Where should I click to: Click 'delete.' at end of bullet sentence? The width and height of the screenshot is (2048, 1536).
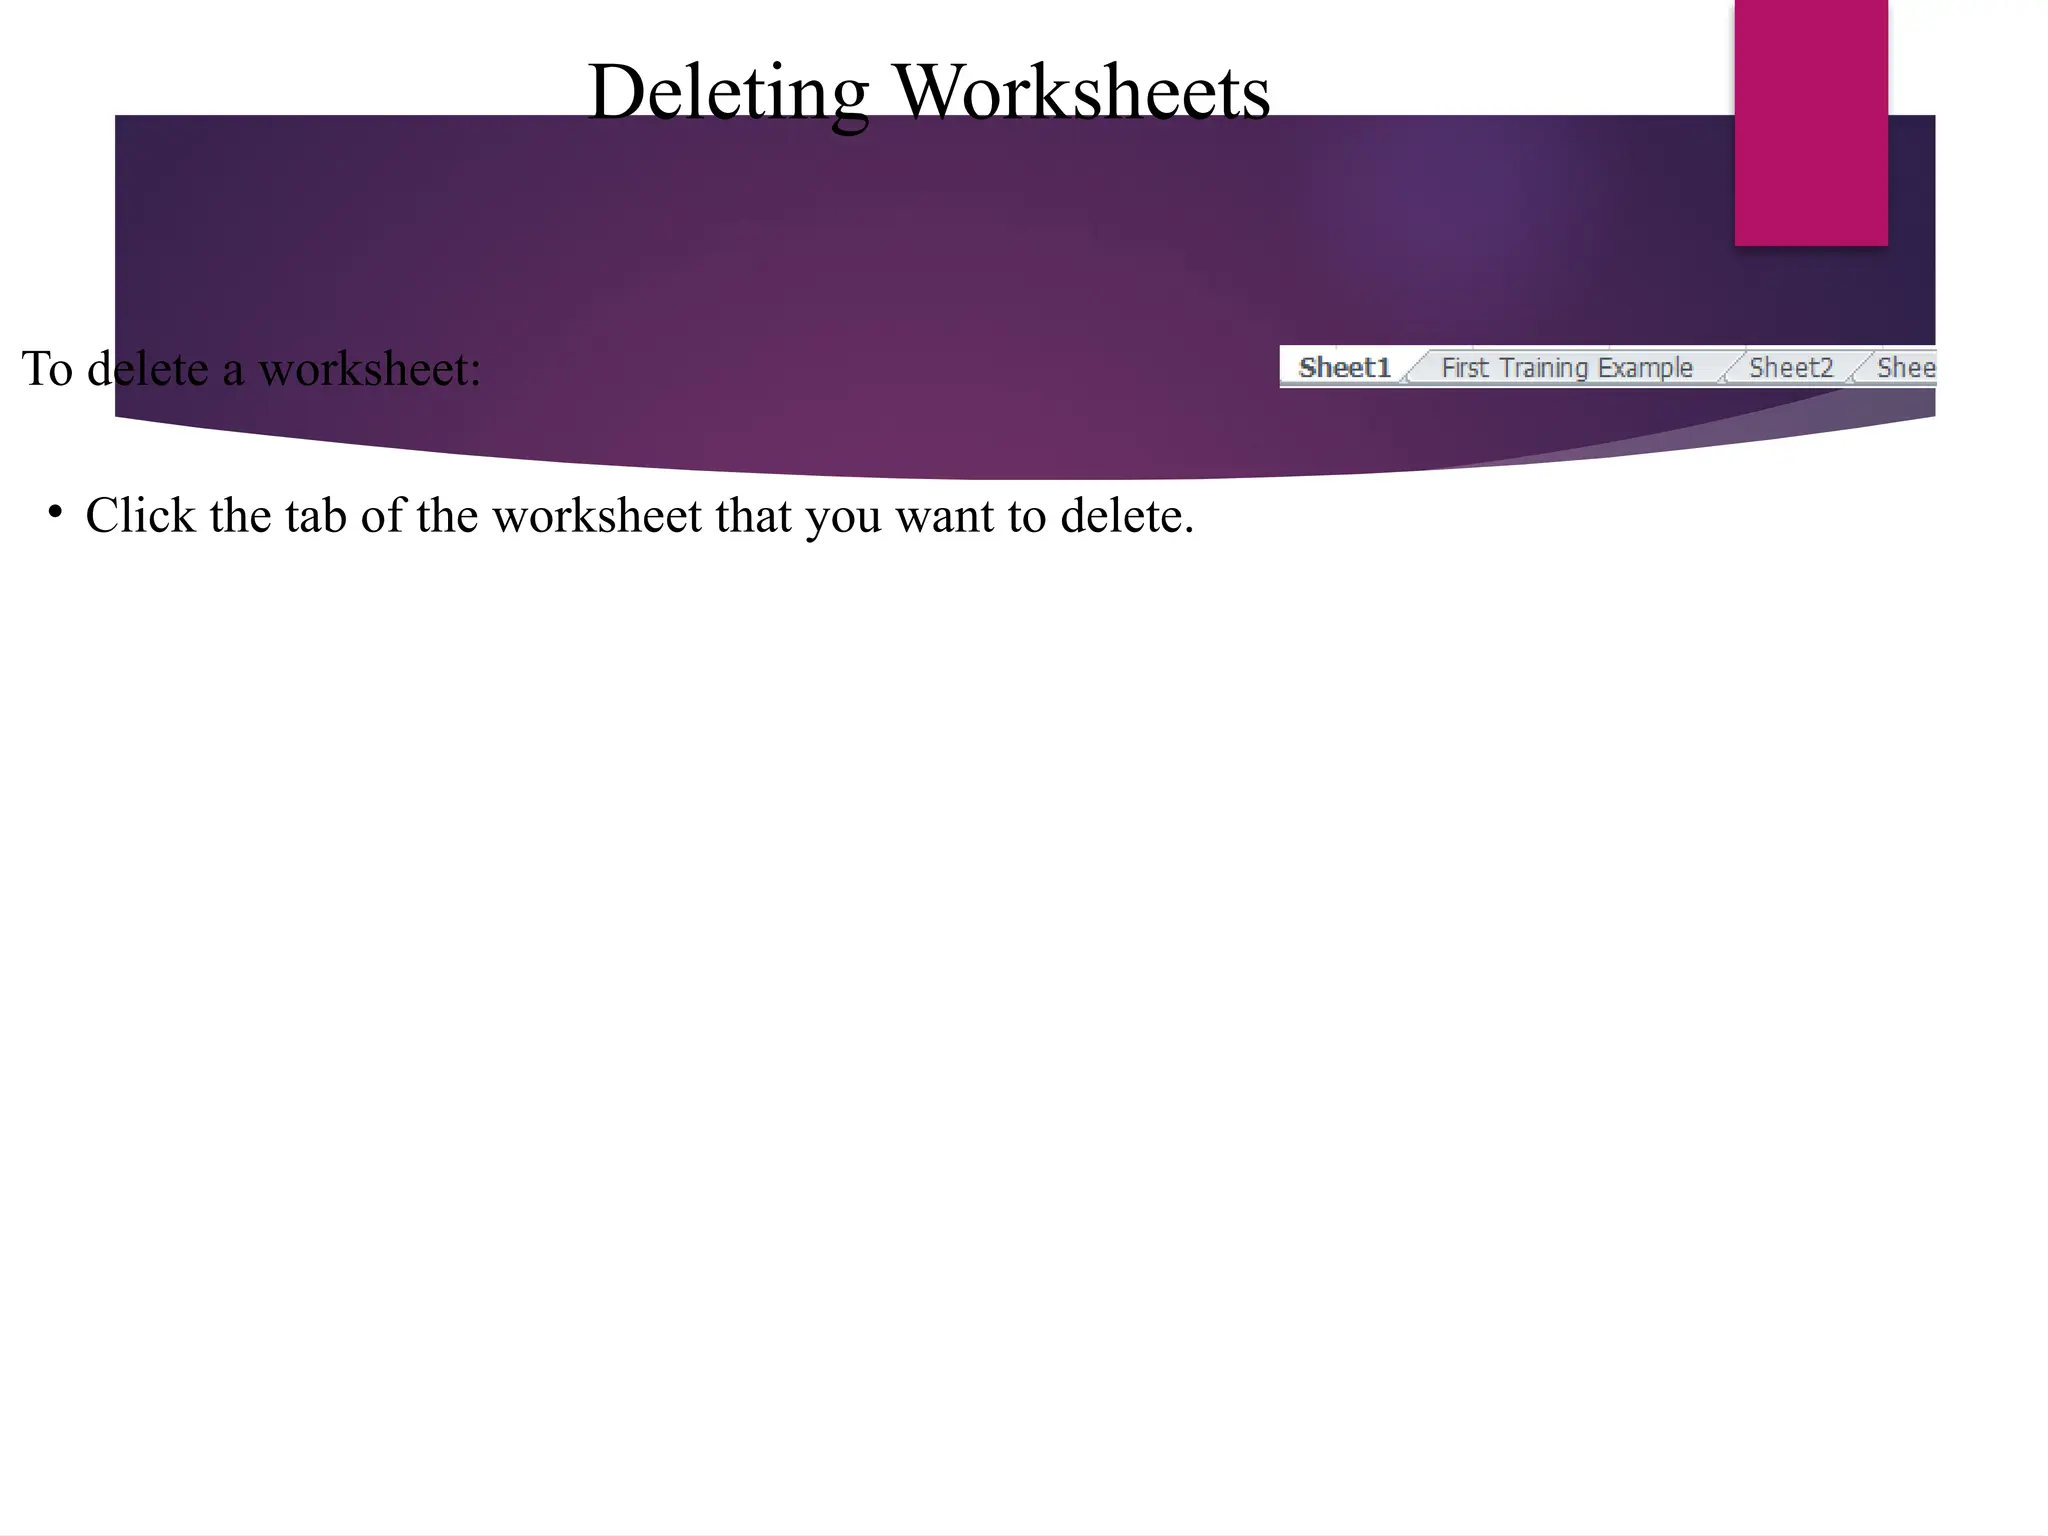[1127, 516]
